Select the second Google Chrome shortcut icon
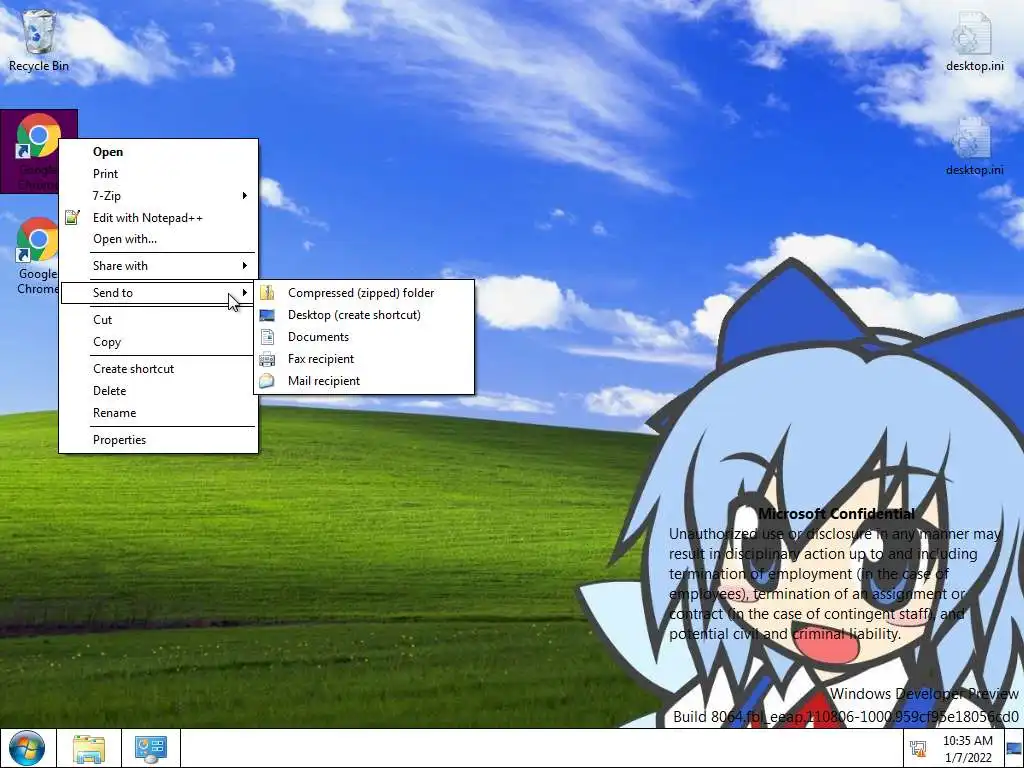The height and width of the screenshot is (768, 1024). pyautogui.click(x=37, y=255)
